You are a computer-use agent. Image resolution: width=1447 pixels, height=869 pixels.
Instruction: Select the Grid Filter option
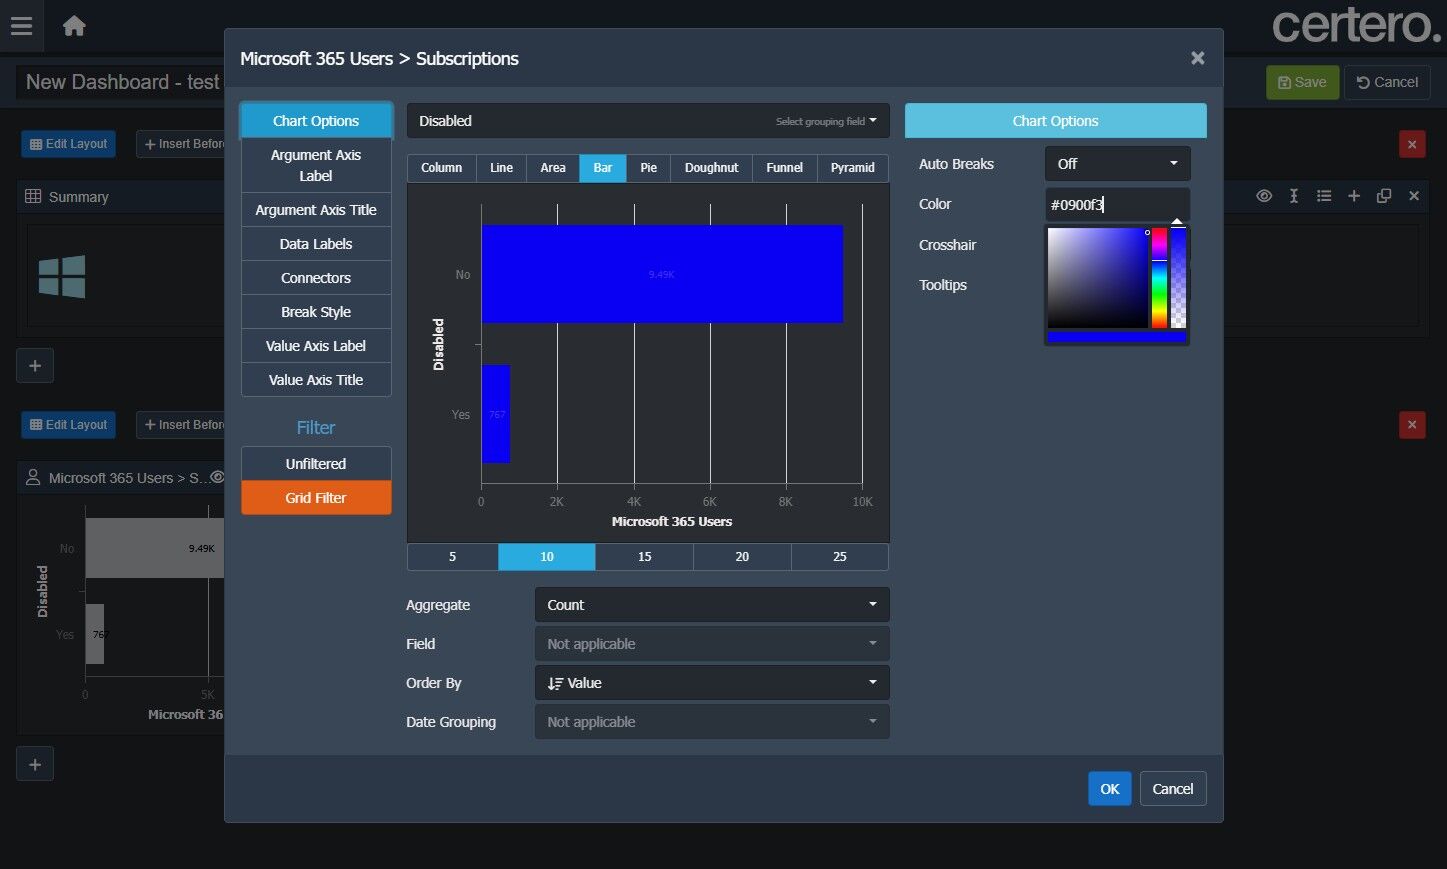[x=316, y=498]
